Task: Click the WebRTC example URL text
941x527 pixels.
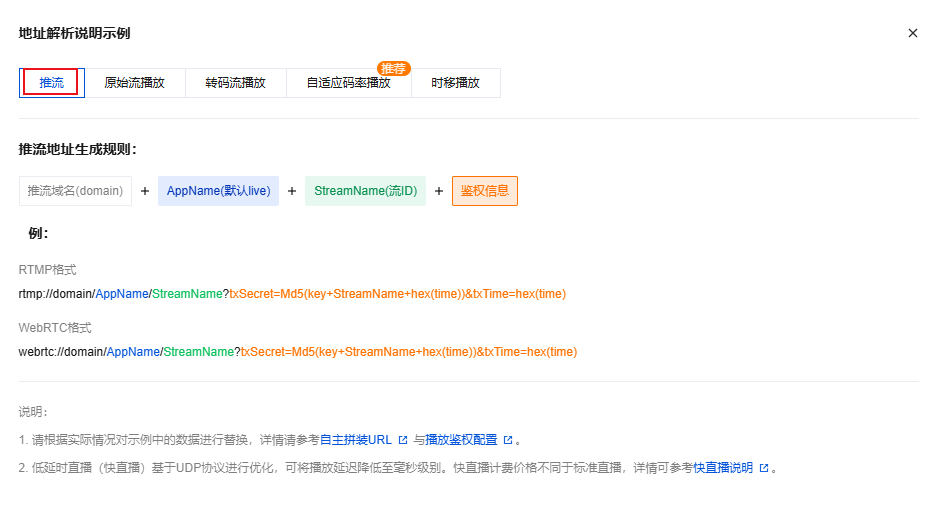Action: 297,352
